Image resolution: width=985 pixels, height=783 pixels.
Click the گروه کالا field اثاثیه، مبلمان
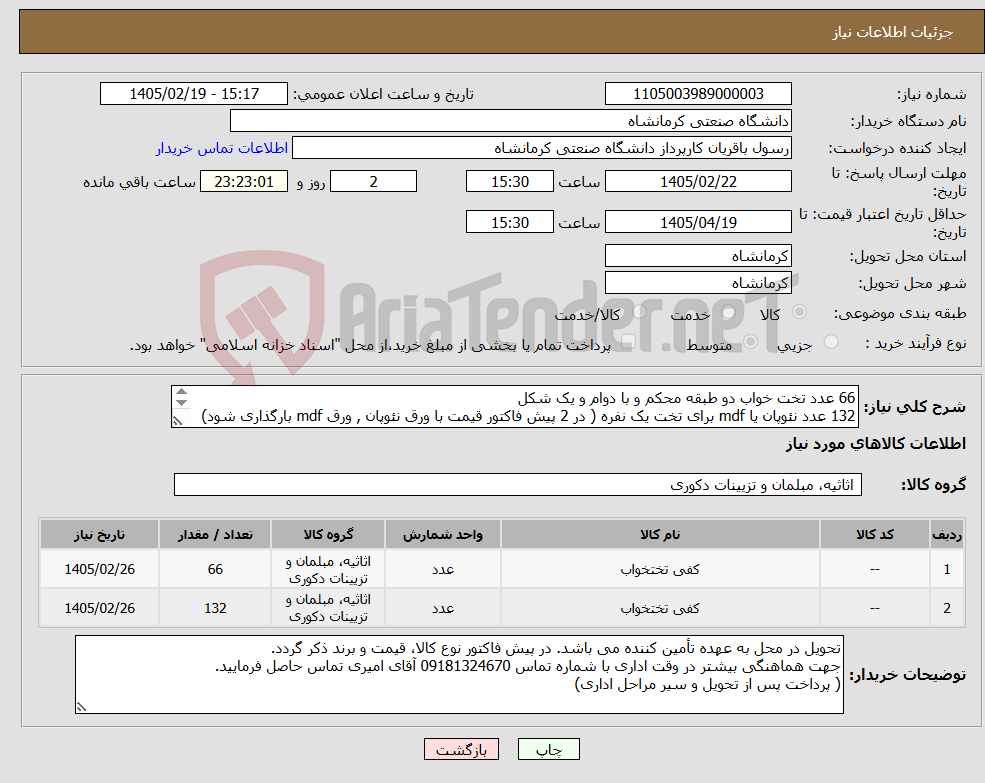518,485
